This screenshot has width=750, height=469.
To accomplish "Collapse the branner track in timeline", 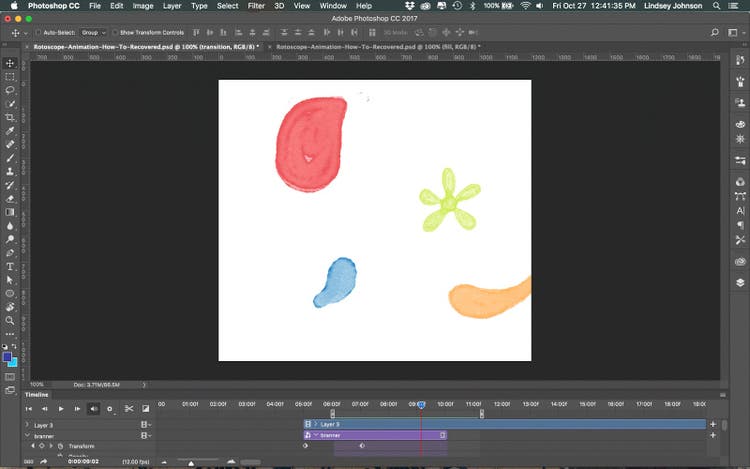I will point(27,436).
